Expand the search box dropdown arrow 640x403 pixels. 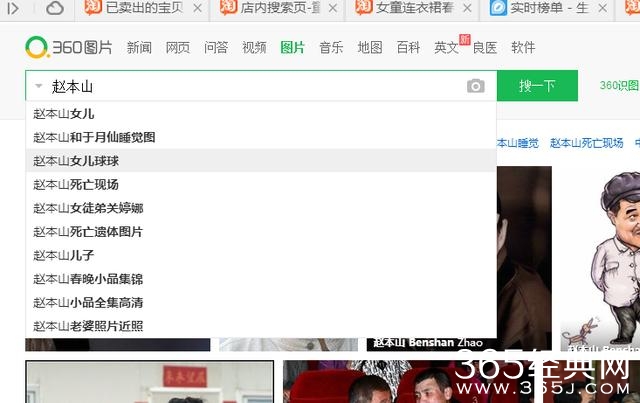tap(38, 87)
